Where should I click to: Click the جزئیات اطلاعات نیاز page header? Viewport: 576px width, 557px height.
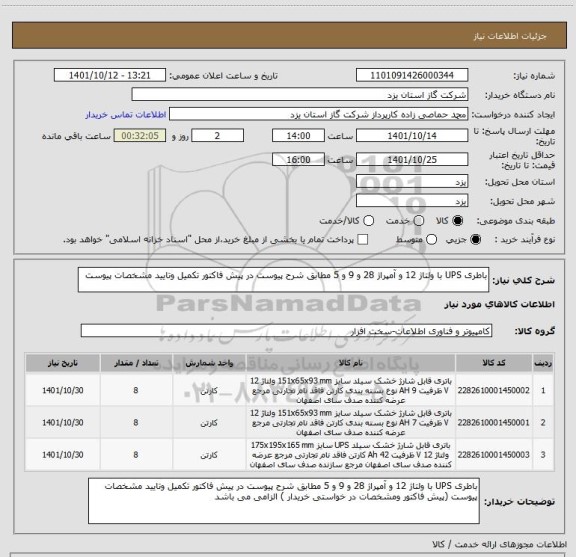[x=510, y=36]
